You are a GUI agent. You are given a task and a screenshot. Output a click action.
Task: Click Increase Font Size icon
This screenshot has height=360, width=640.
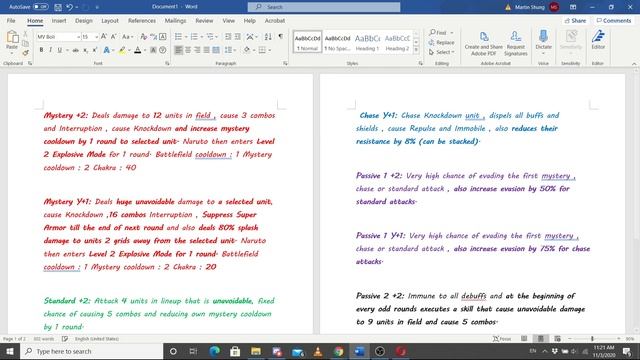104,37
